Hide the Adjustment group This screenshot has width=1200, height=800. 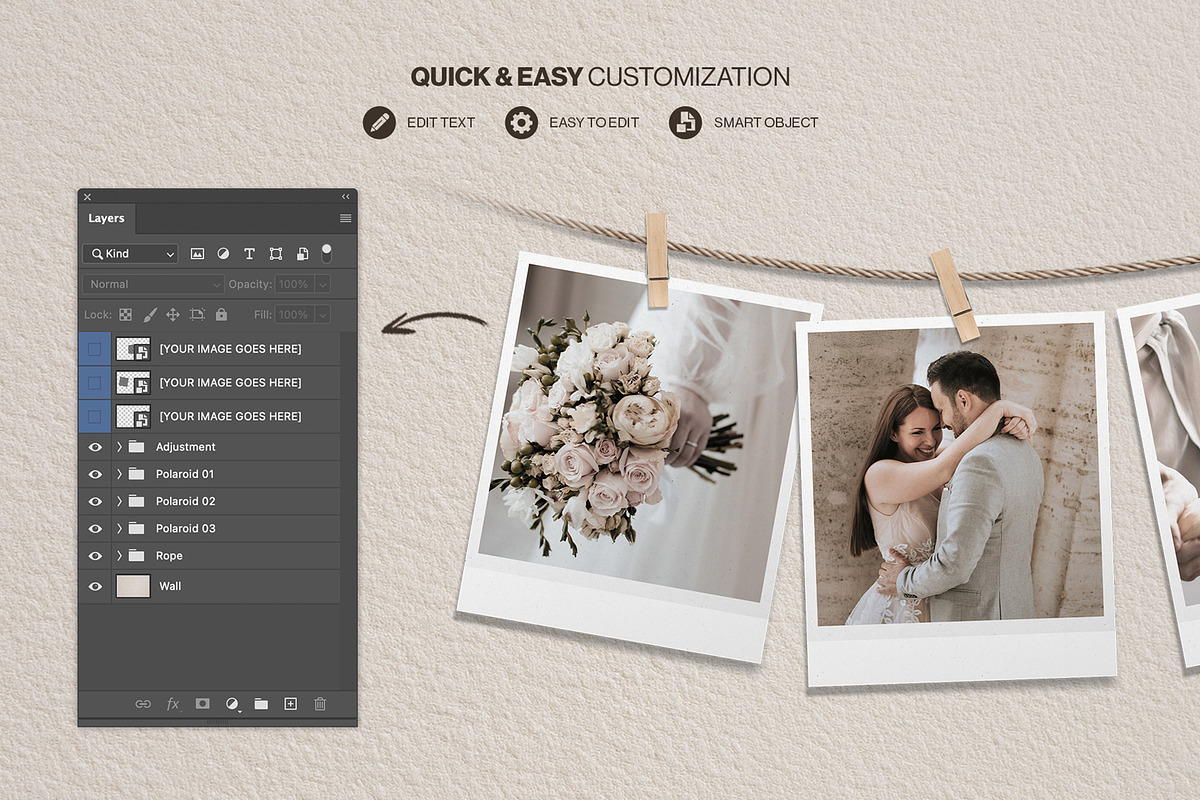(x=95, y=447)
